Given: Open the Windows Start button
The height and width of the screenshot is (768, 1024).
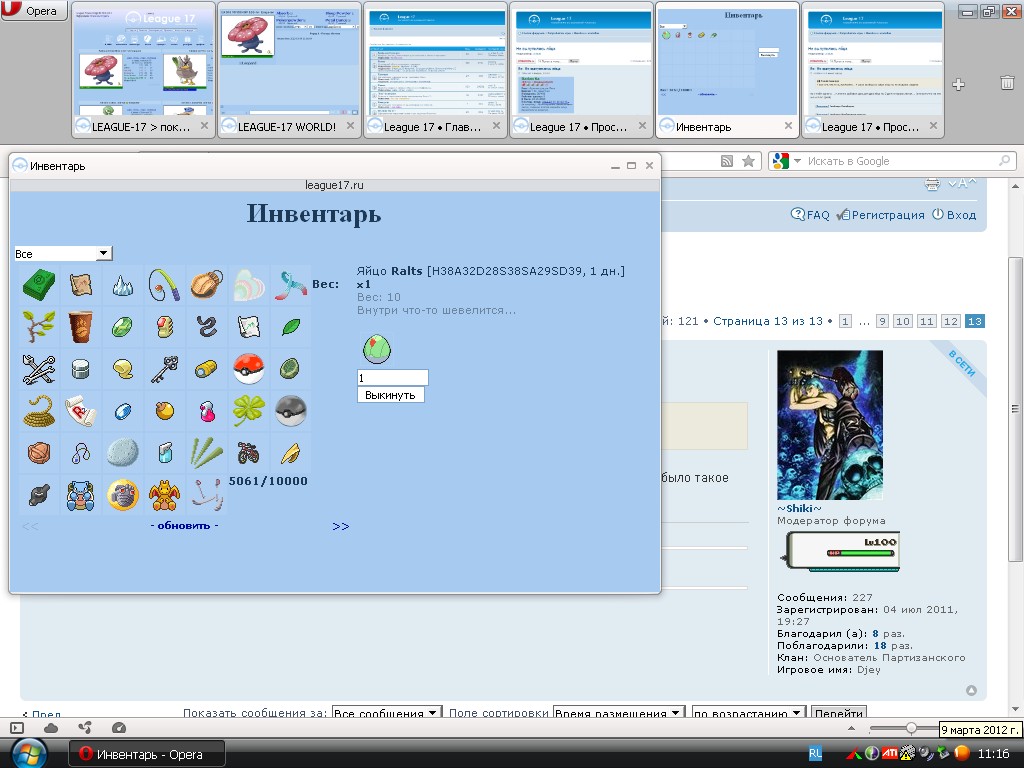Looking at the screenshot, I should click(x=29, y=754).
